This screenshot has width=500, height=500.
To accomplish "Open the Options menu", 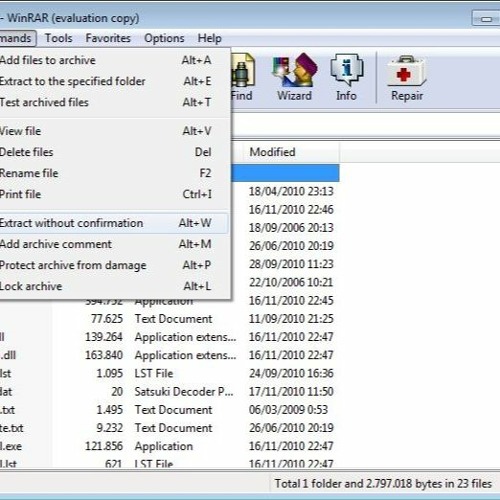I will (164, 38).
